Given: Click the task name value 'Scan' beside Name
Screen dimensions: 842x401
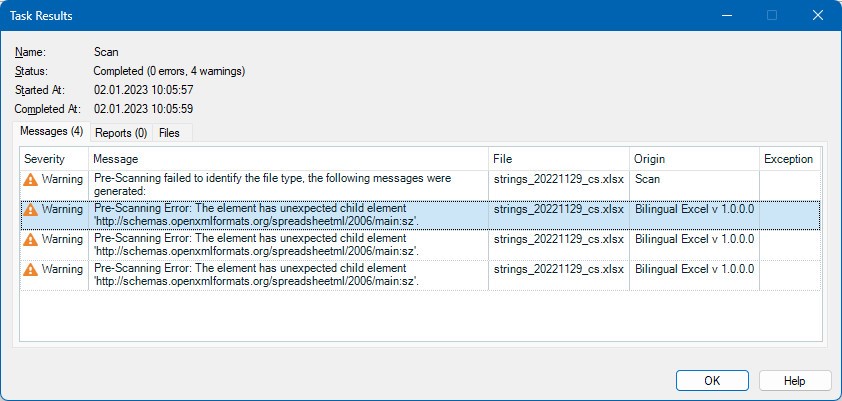Looking at the screenshot, I should tap(106, 52).
